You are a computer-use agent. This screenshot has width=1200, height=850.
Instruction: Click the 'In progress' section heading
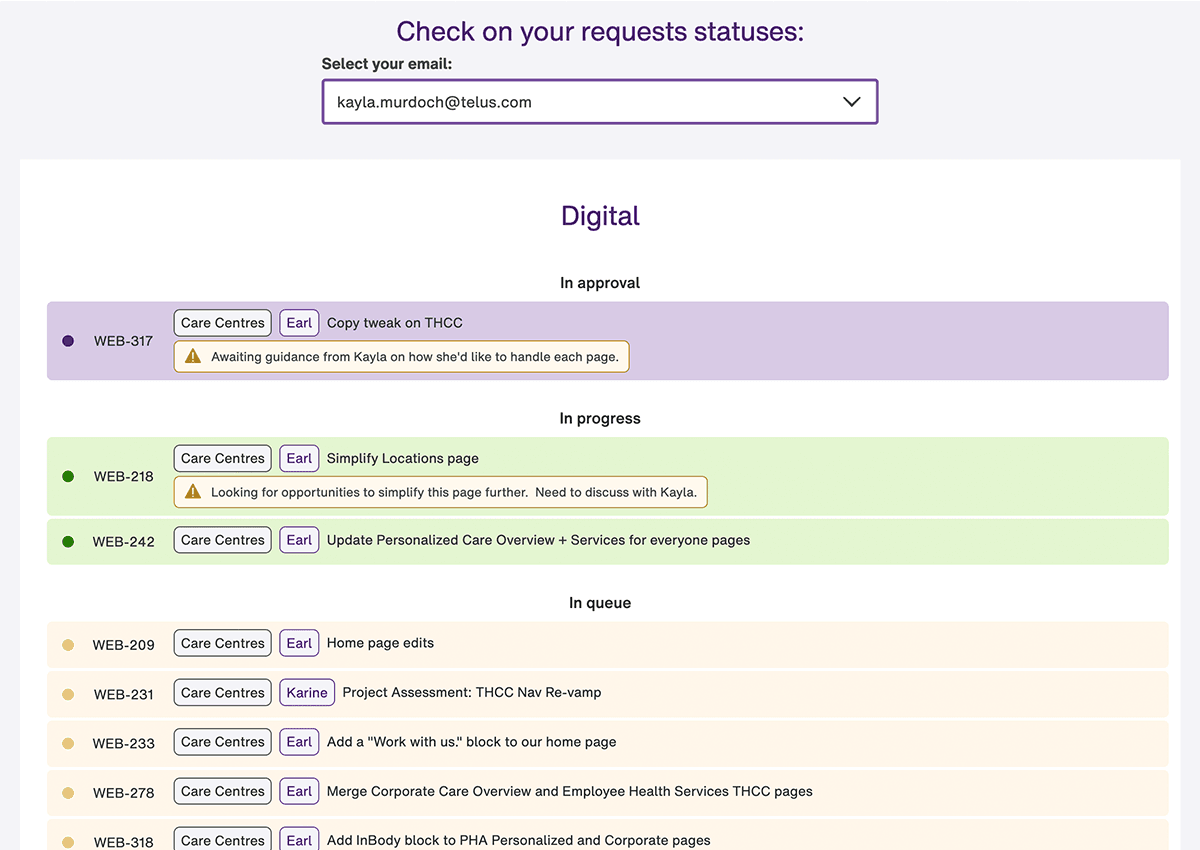point(600,419)
